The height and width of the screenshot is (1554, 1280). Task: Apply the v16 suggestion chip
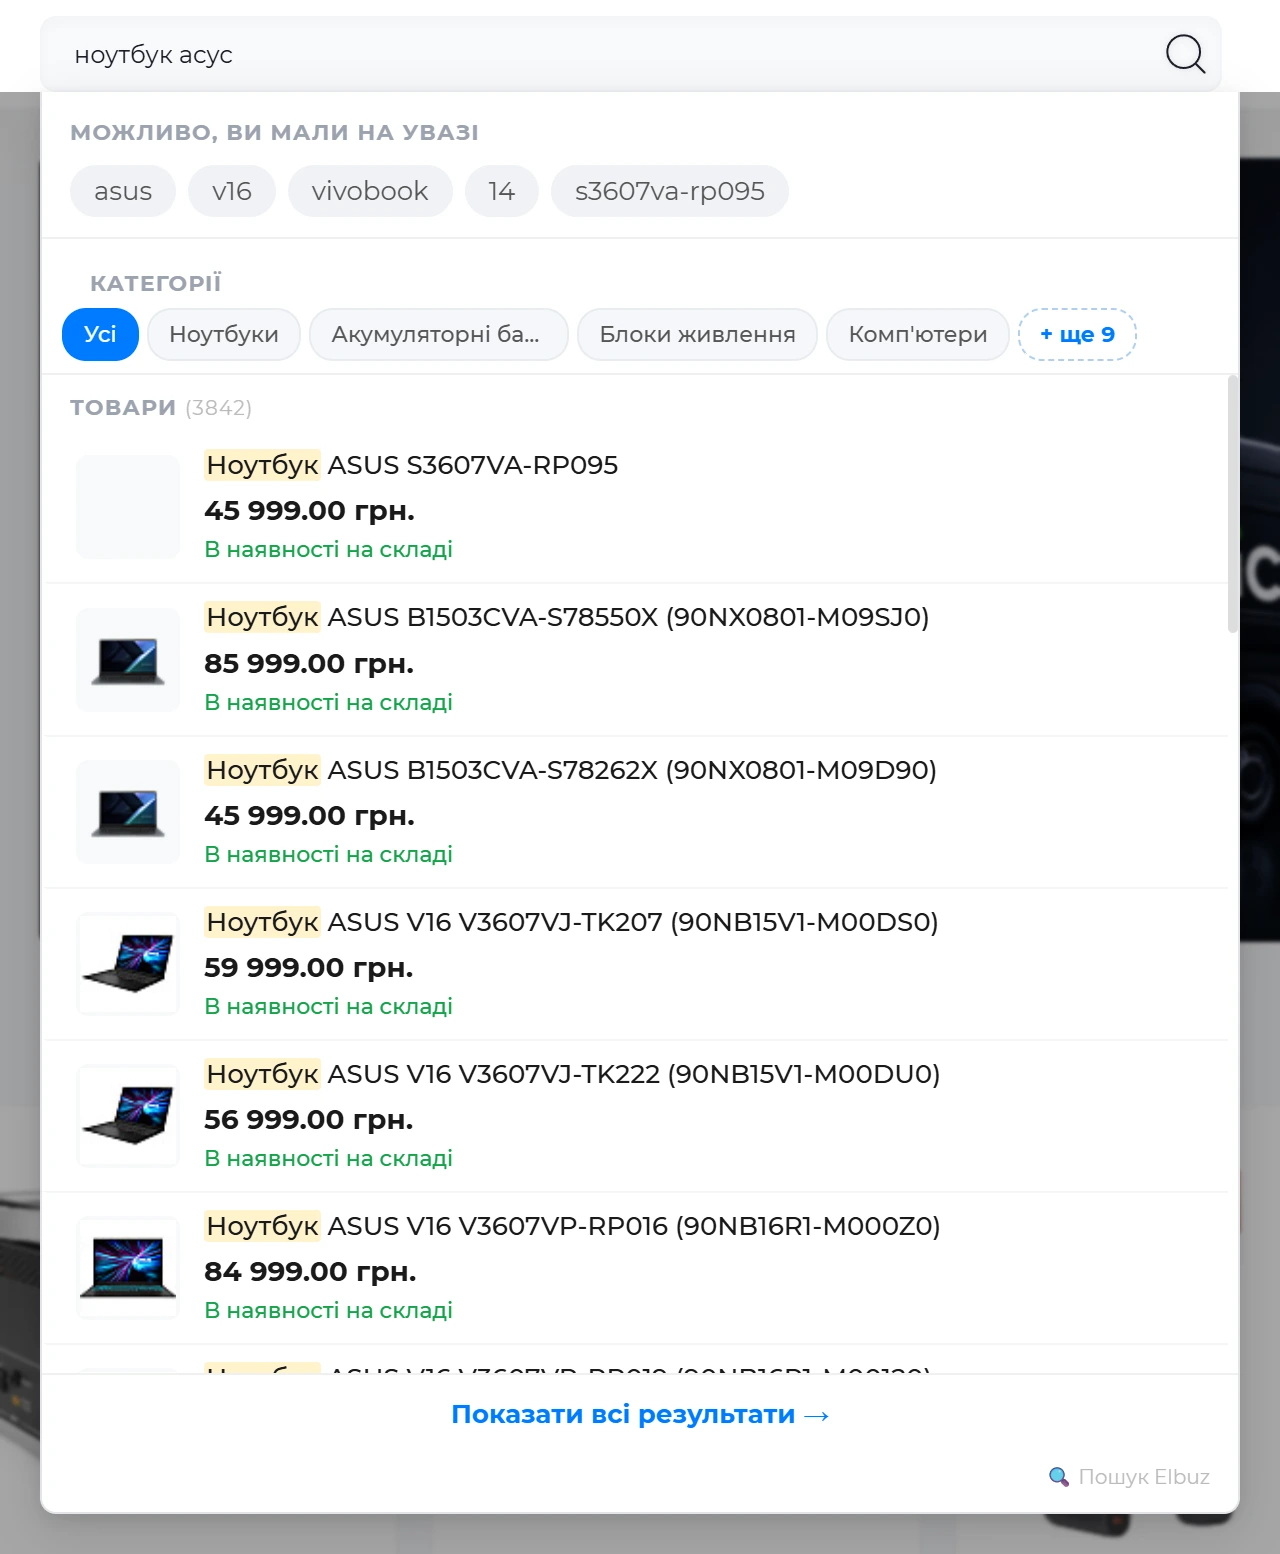point(232,191)
